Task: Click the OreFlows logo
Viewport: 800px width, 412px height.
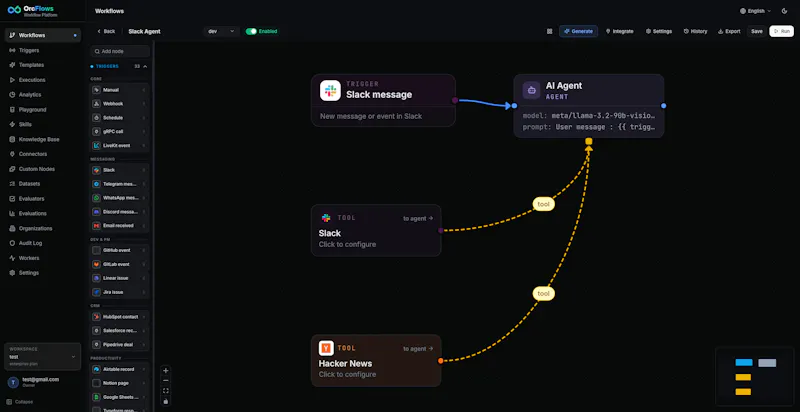Action: tap(32, 11)
